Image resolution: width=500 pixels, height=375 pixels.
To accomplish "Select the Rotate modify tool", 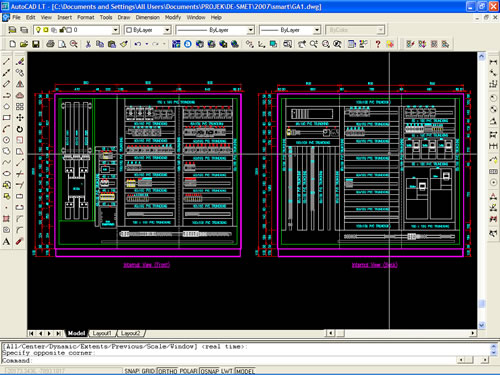I will point(20,129).
